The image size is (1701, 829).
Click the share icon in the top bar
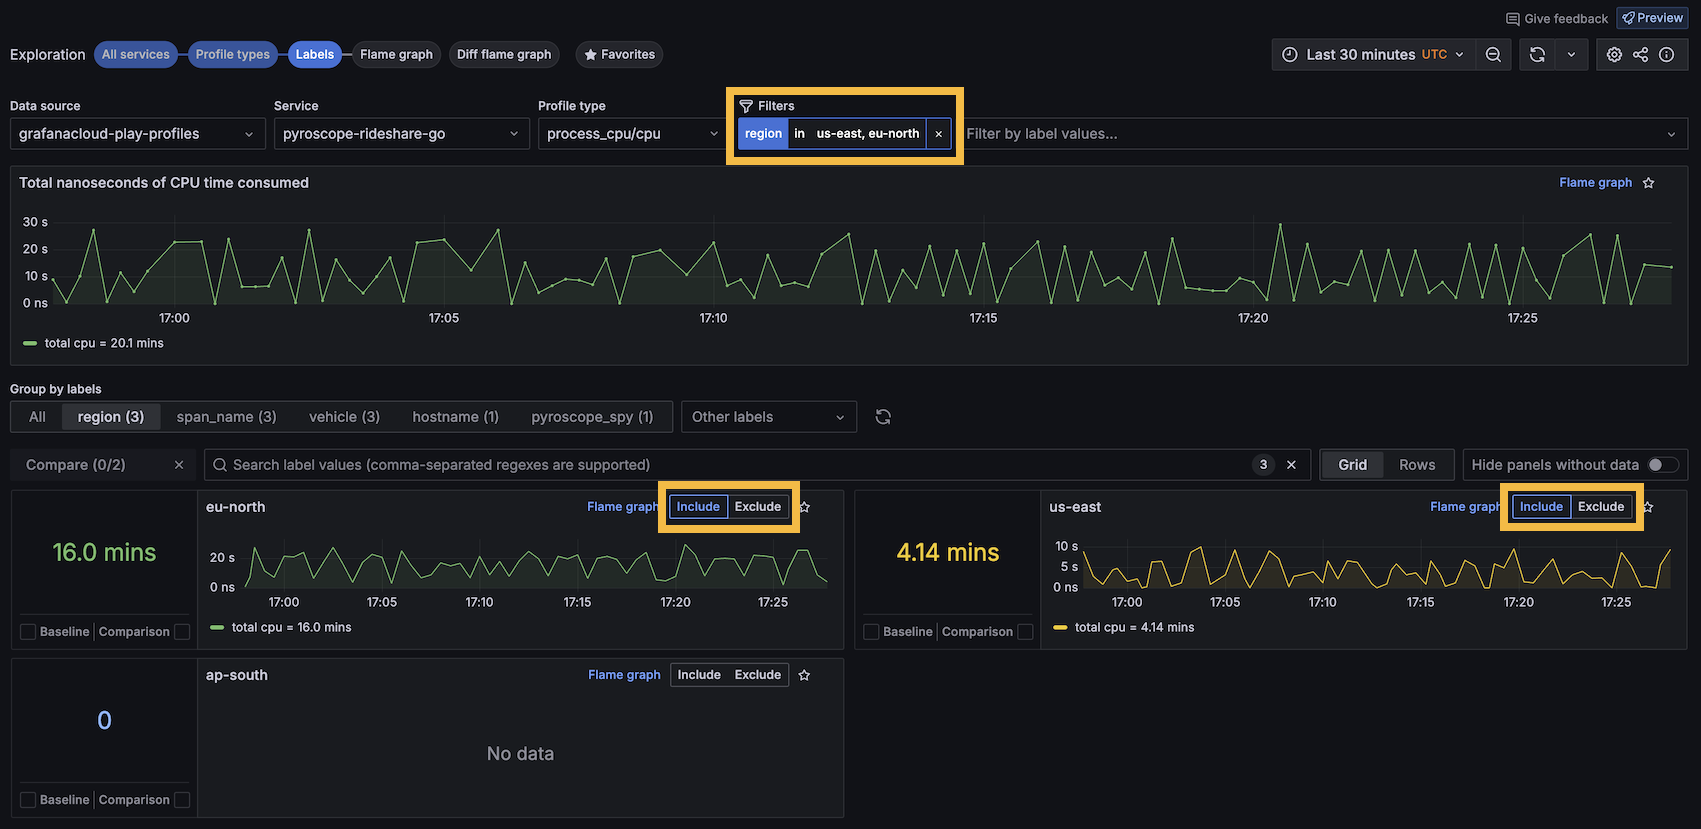tap(1640, 55)
